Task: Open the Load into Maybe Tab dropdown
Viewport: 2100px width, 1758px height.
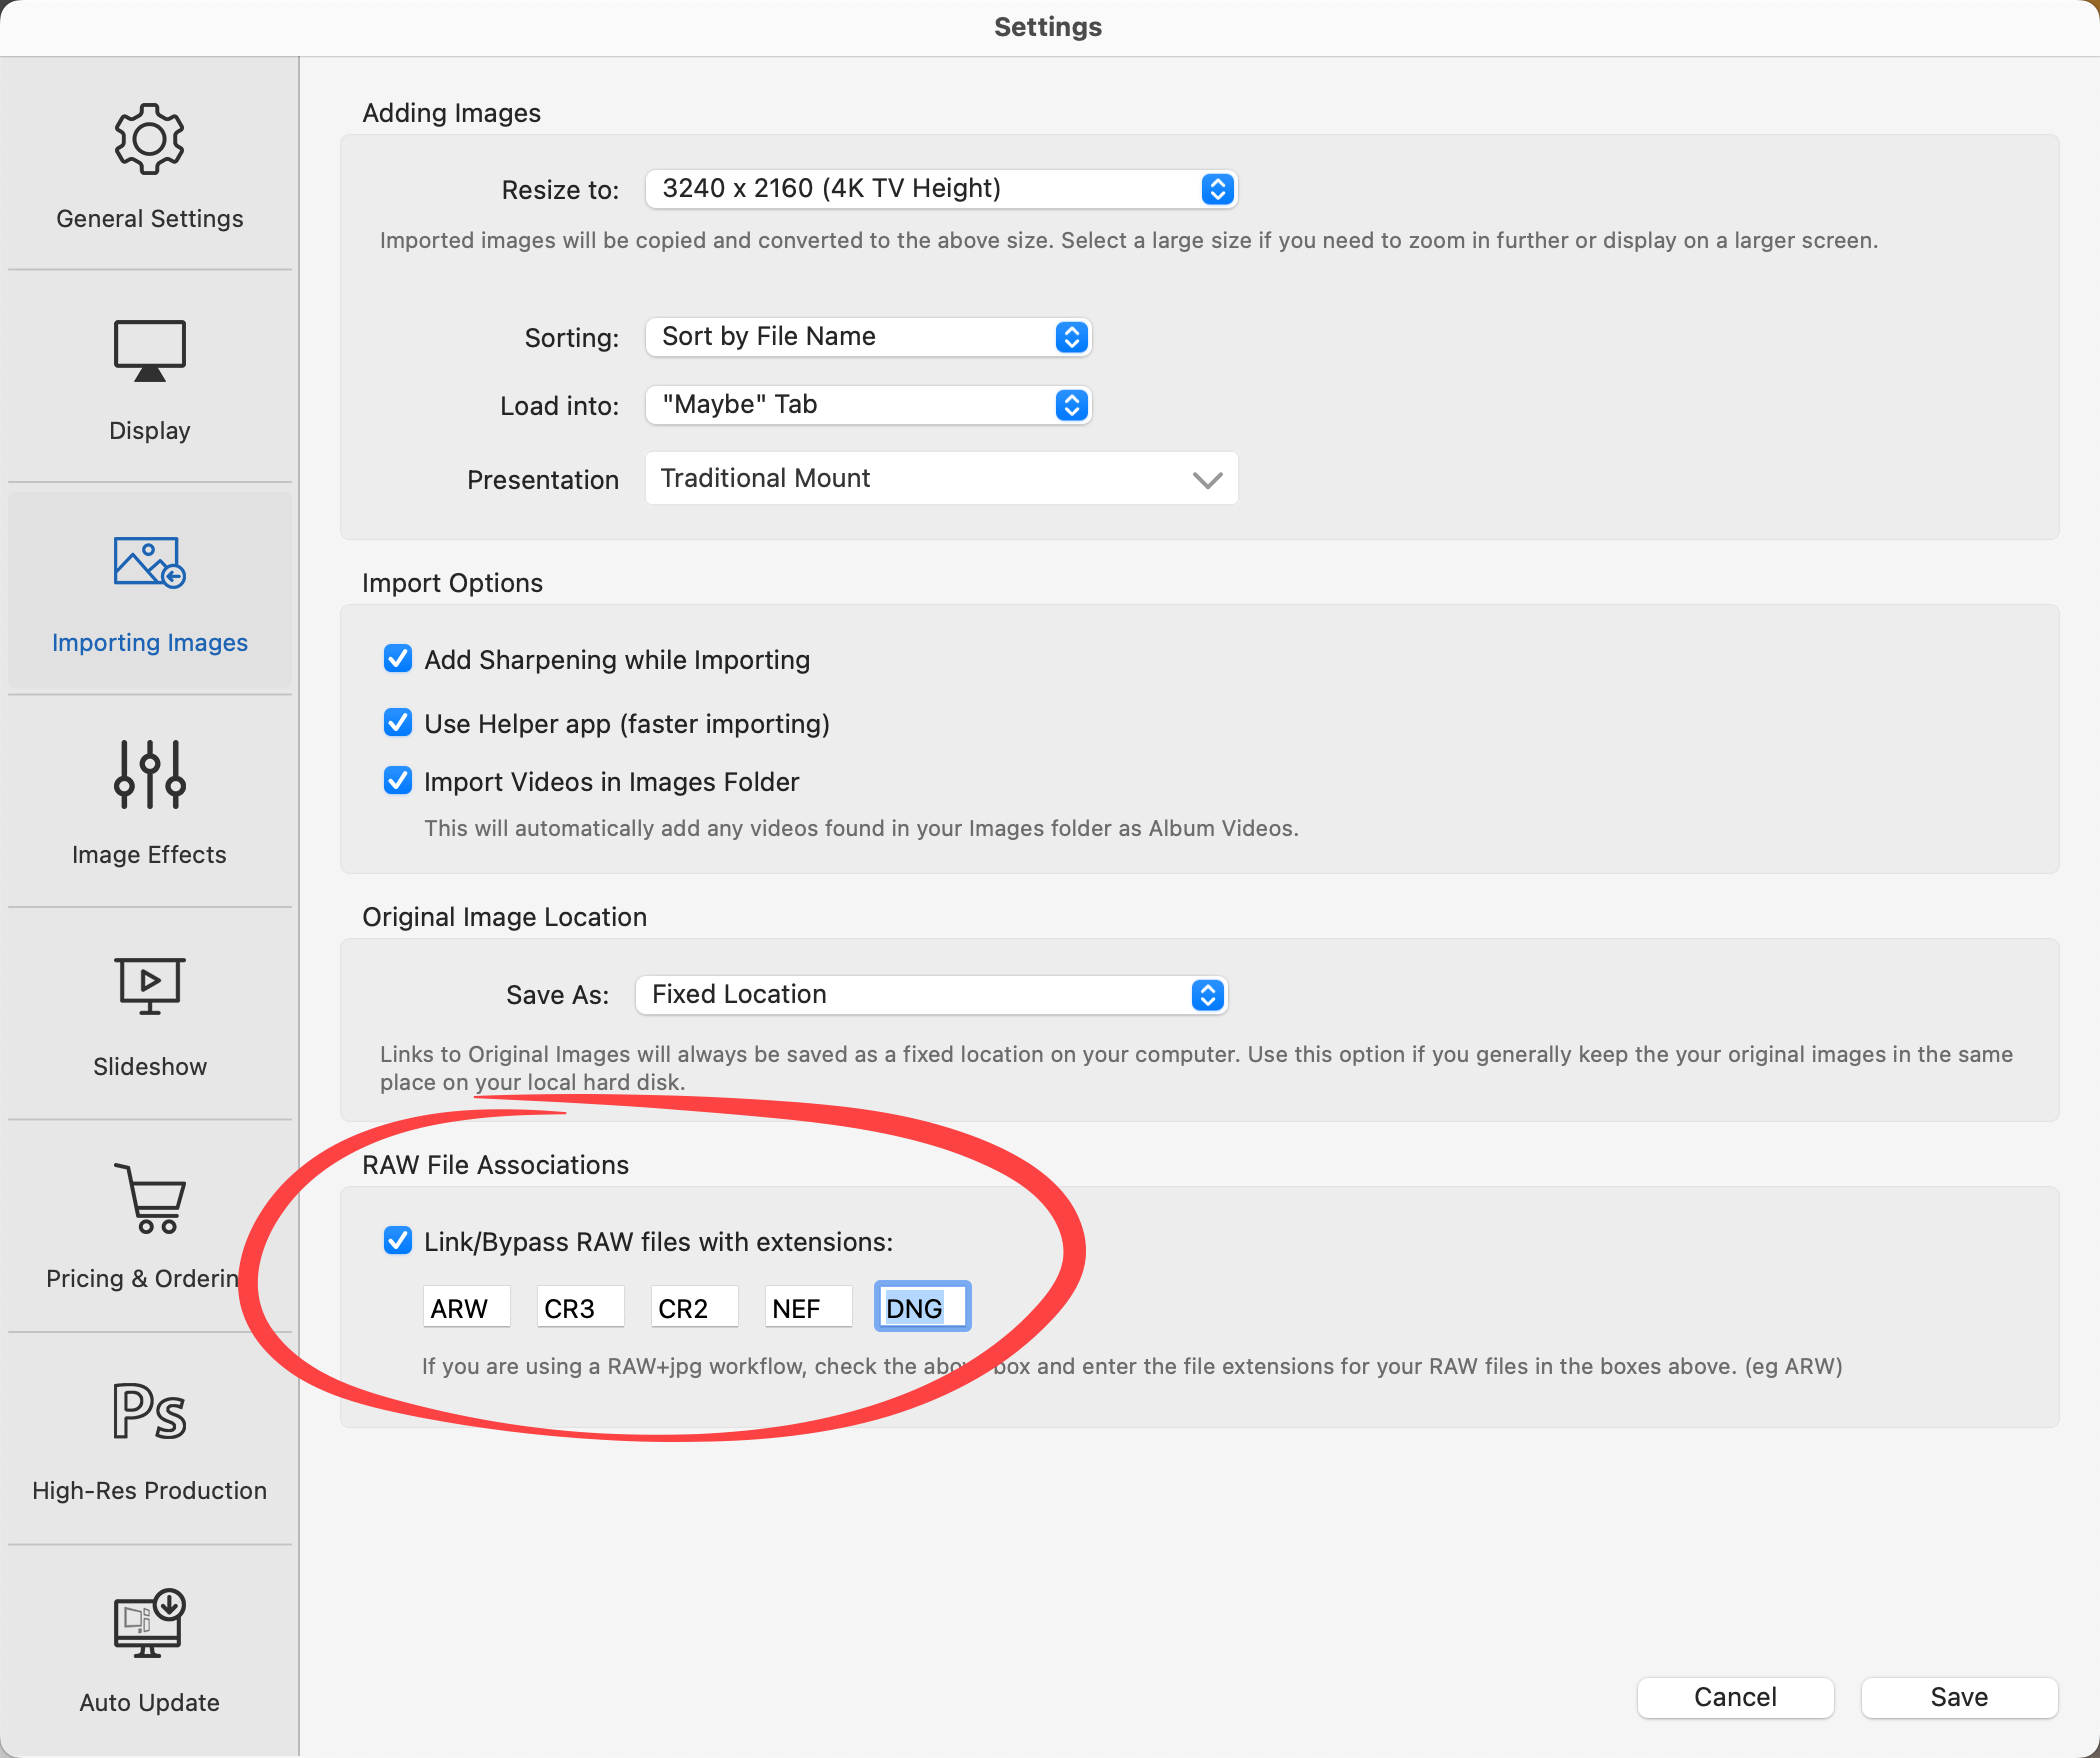Action: 867,405
